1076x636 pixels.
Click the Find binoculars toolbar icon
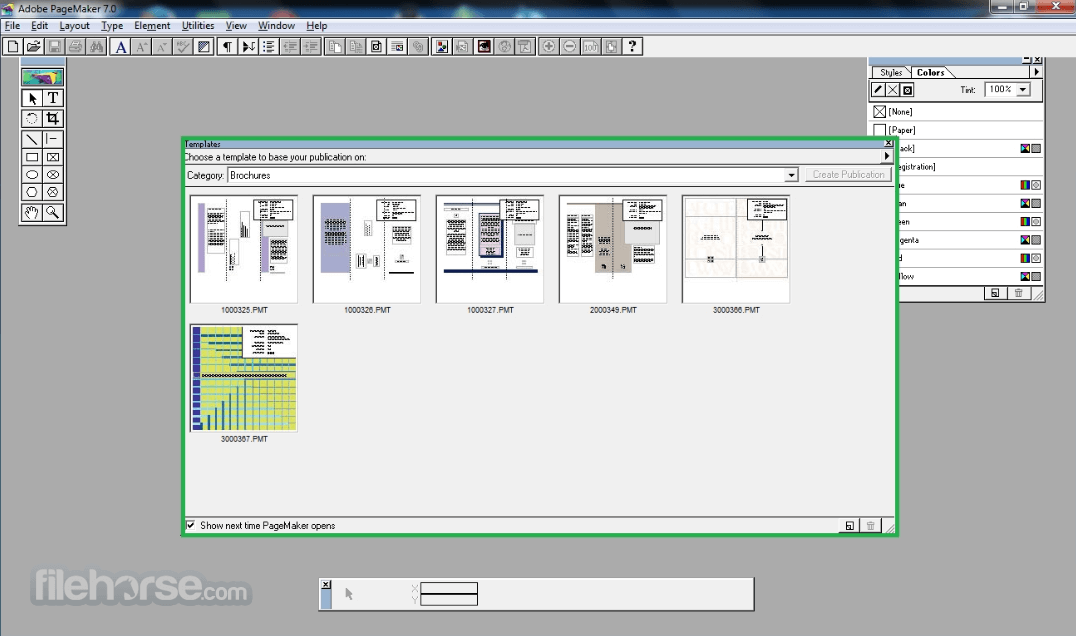tap(97, 47)
